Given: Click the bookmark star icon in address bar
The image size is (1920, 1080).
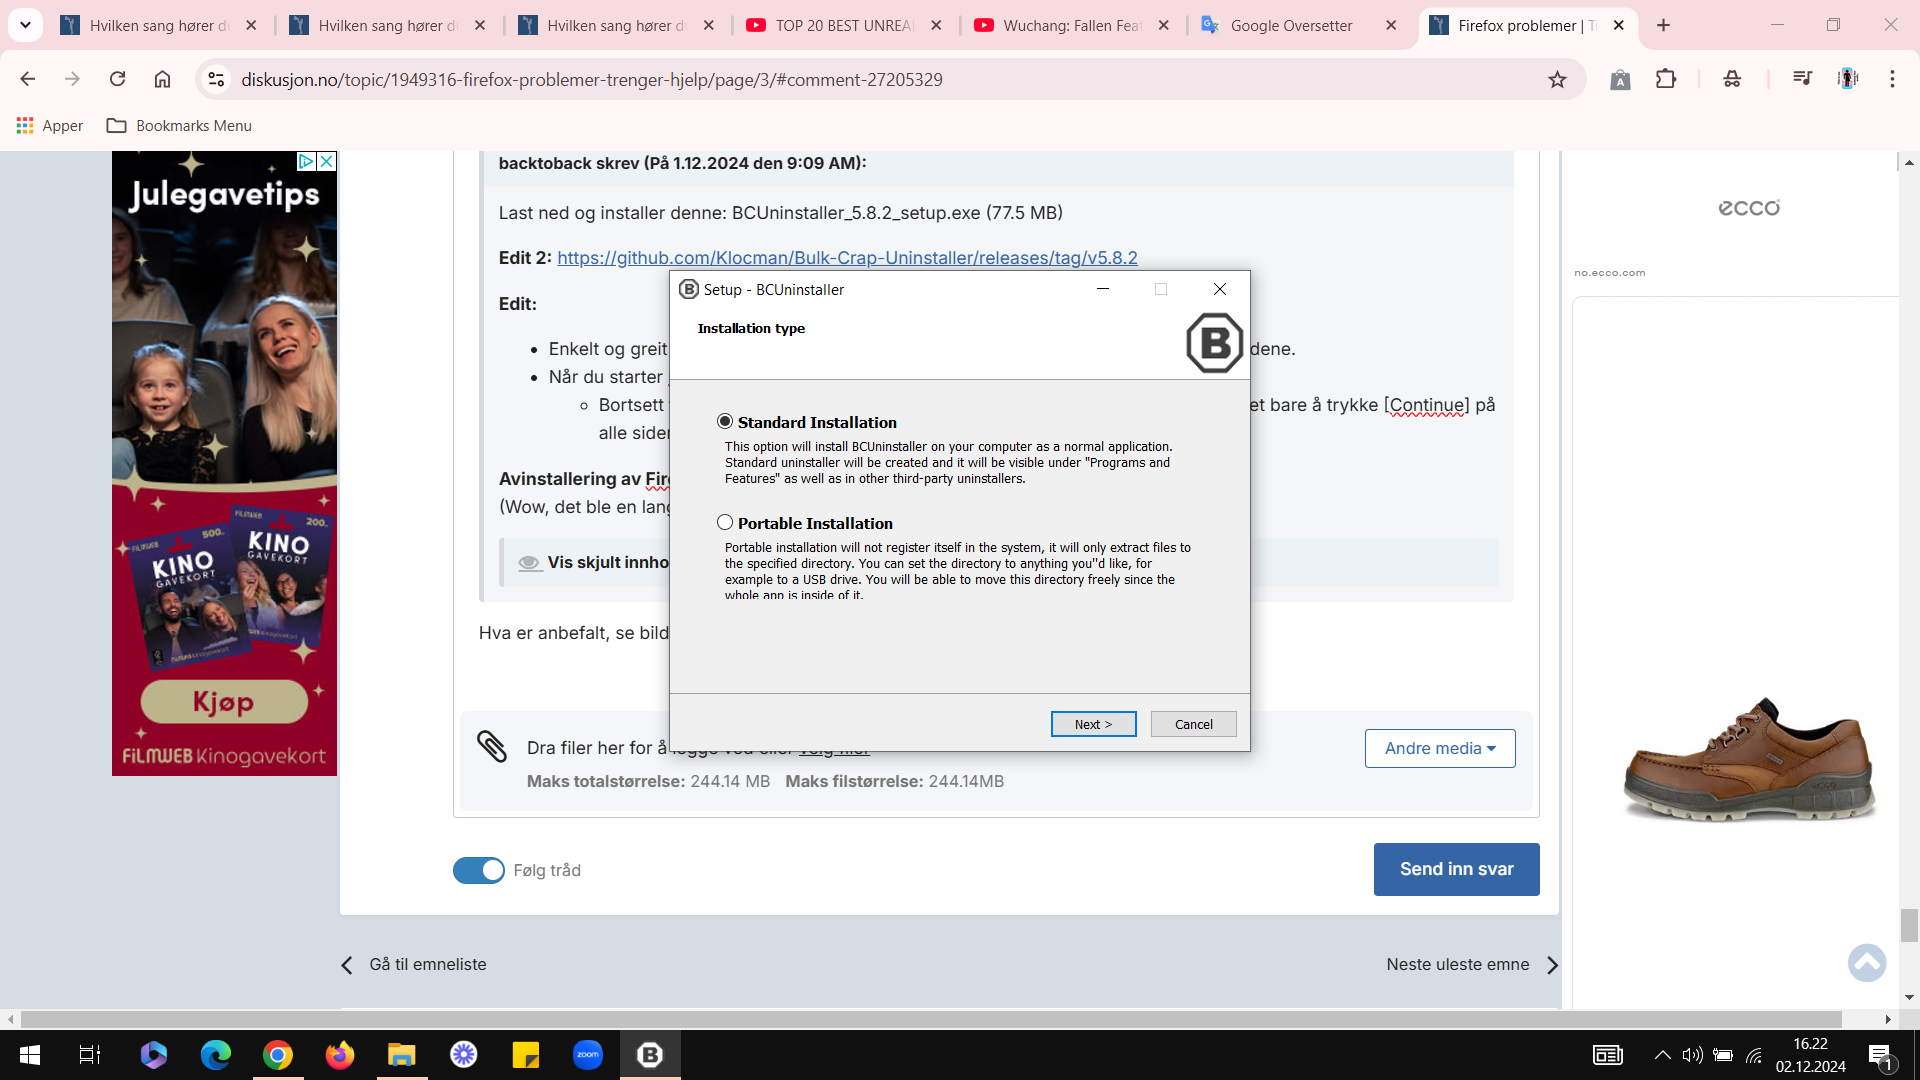Looking at the screenshot, I should (x=1557, y=79).
